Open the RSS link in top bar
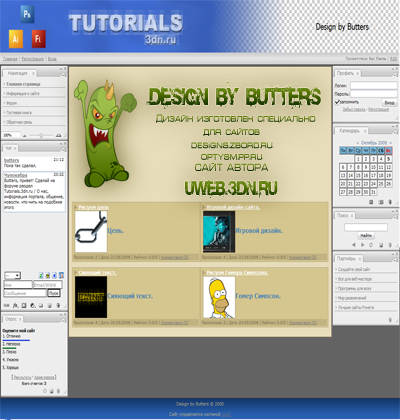400x420 pixels. click(393, 59)
